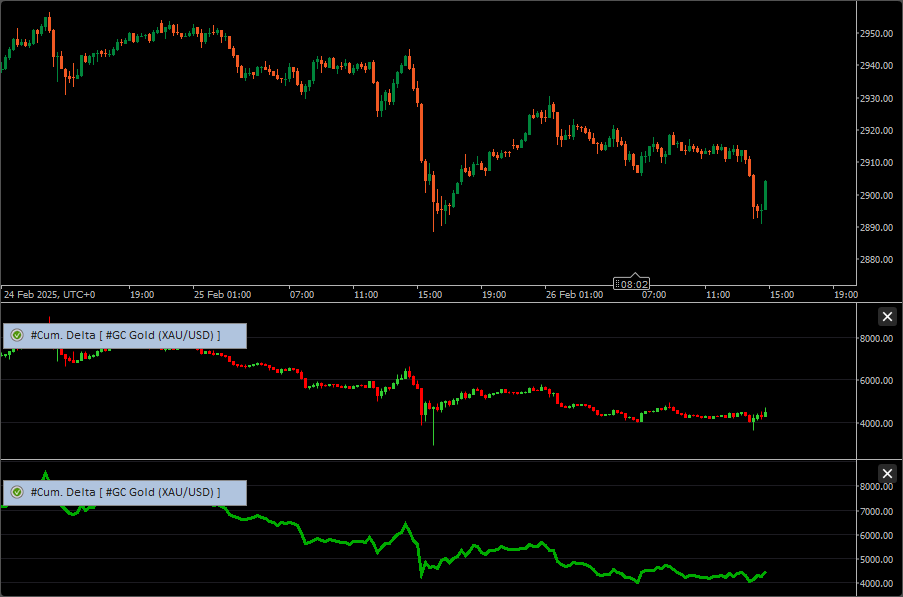The width and height of the screenshot is (903, 597).
Task: Toggle the green check icon in middle panel label
Action: pyautogui.click(x=17, y=335)
